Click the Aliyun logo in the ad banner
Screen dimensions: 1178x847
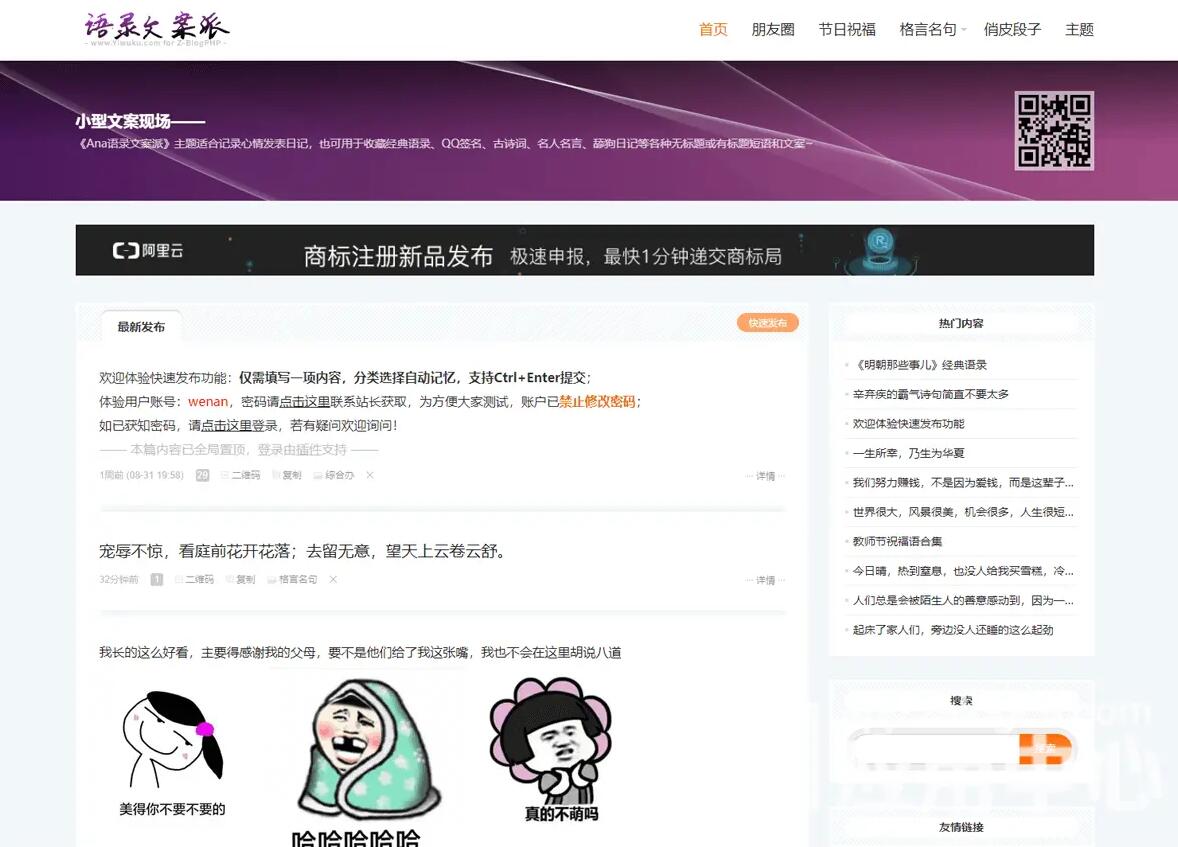[x=147, y=249]
